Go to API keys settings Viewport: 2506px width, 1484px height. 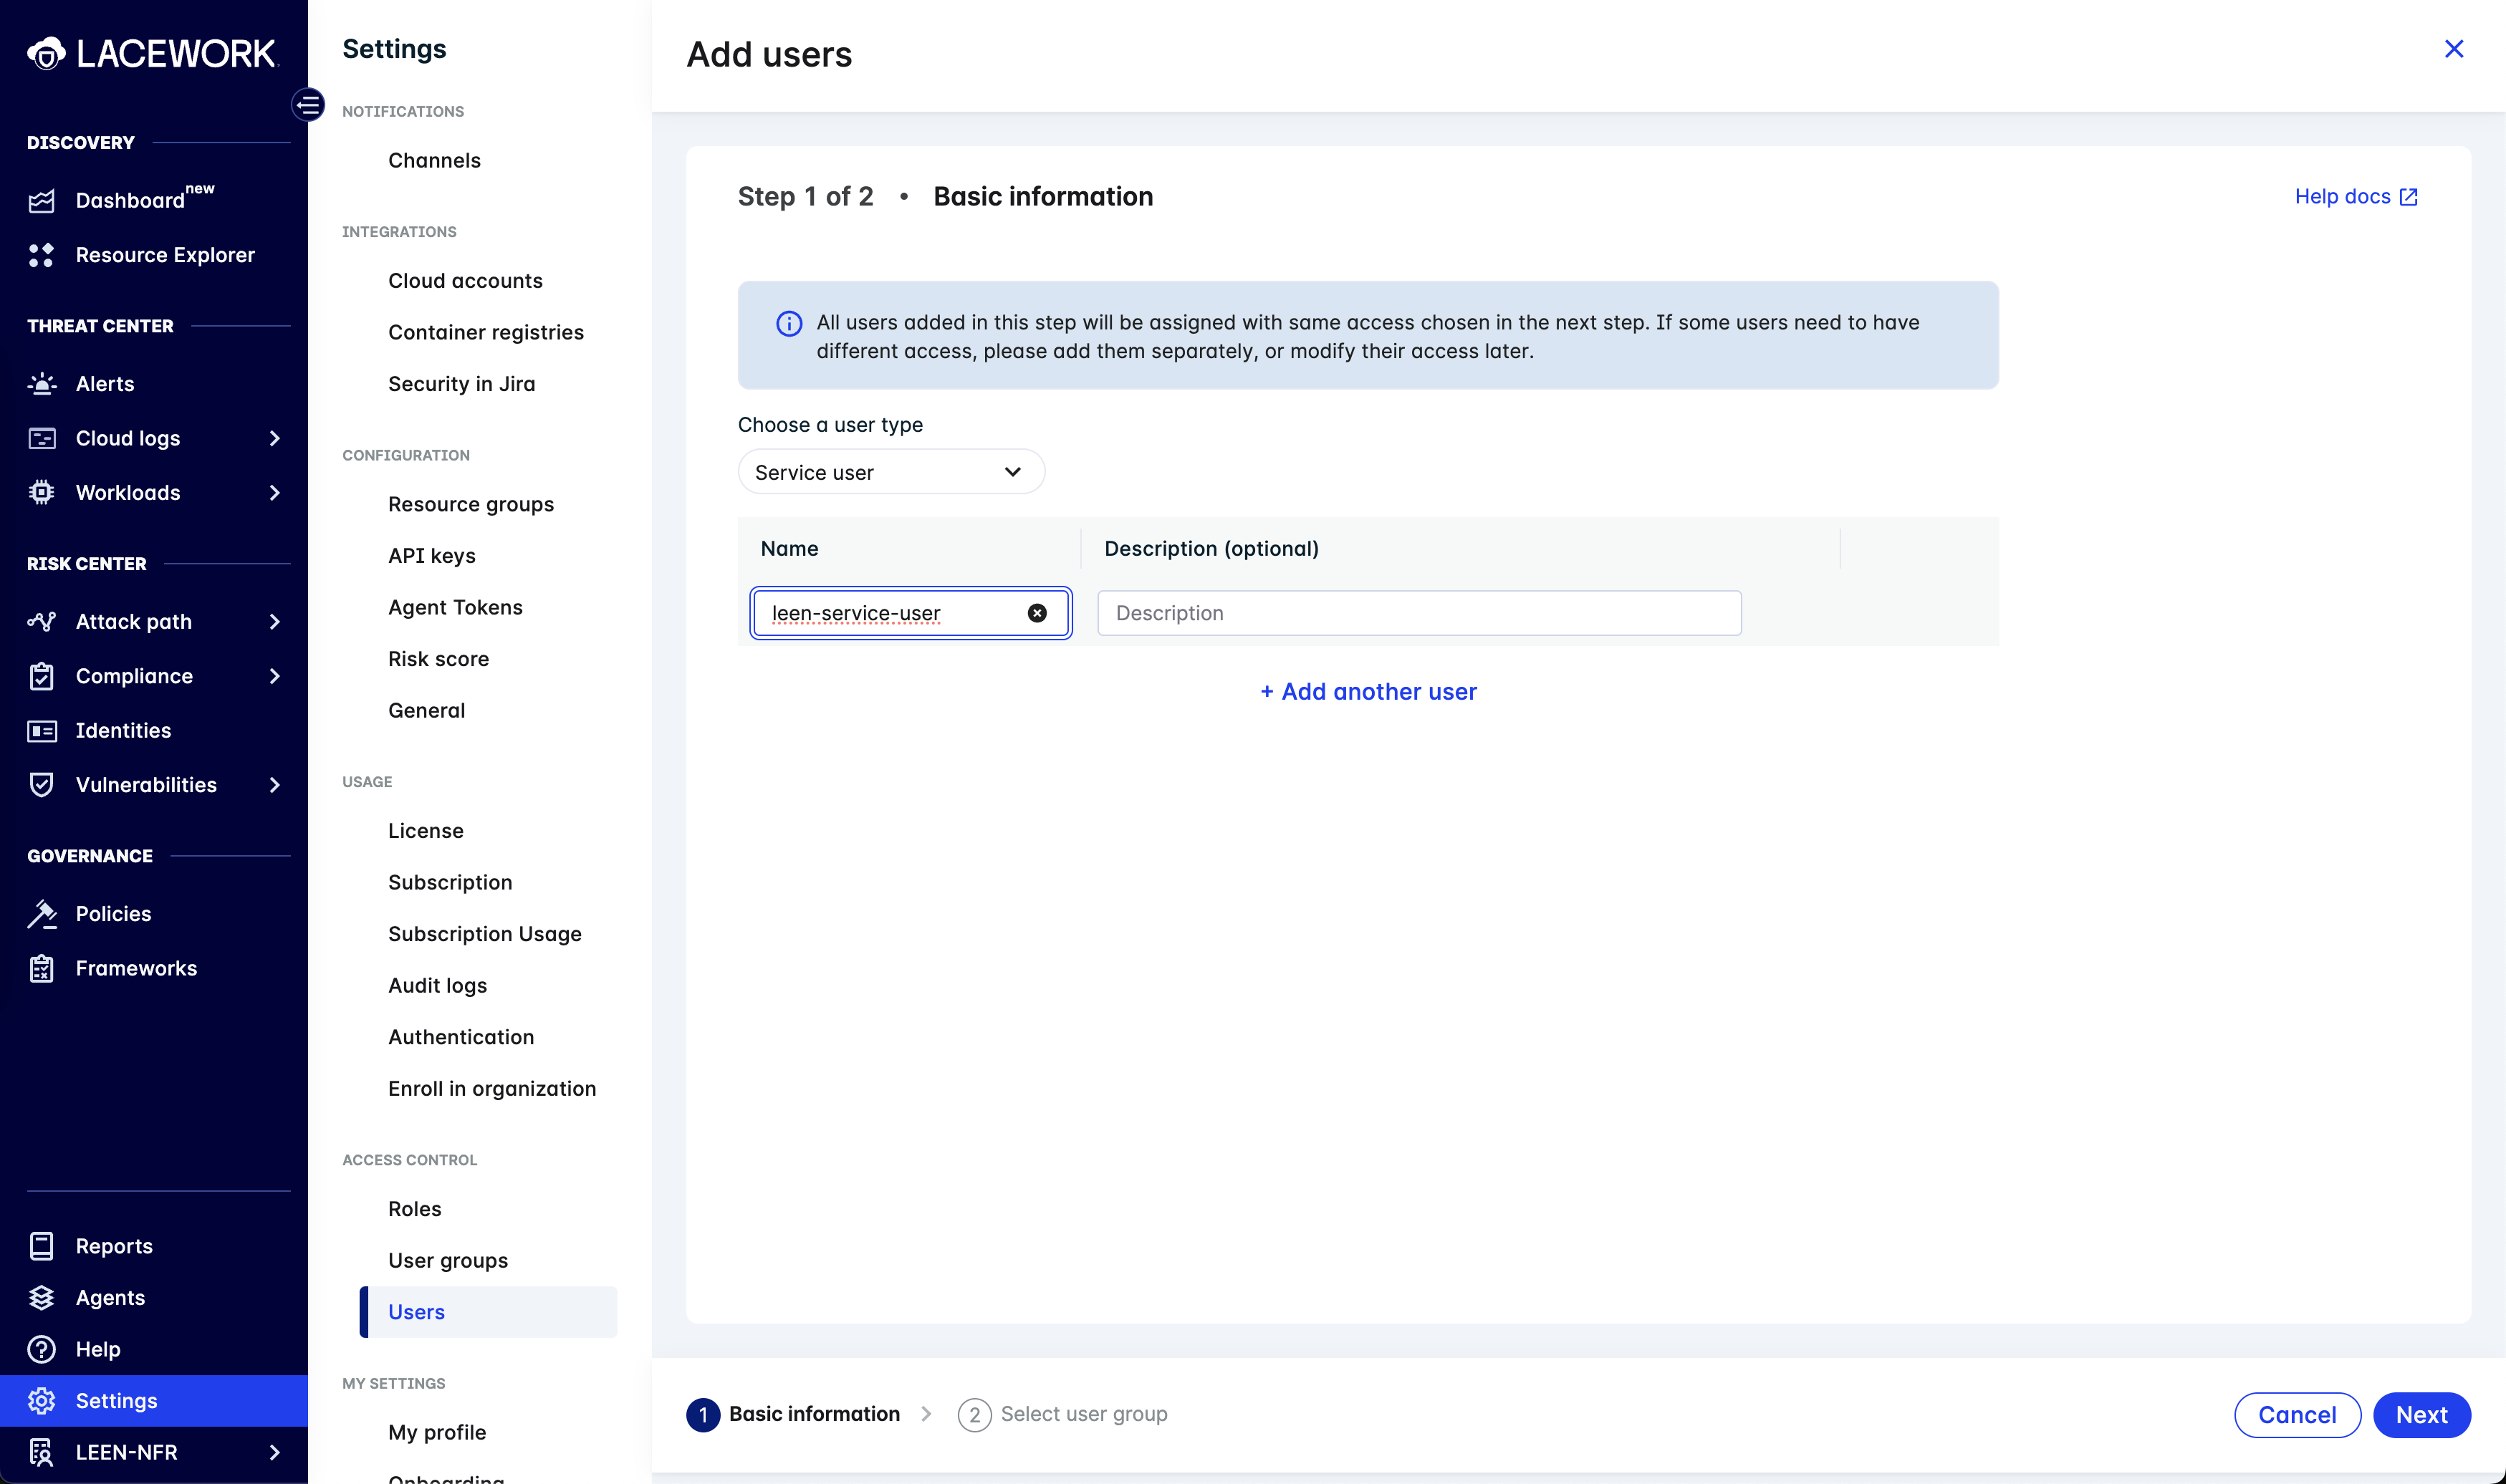point(431,556)
